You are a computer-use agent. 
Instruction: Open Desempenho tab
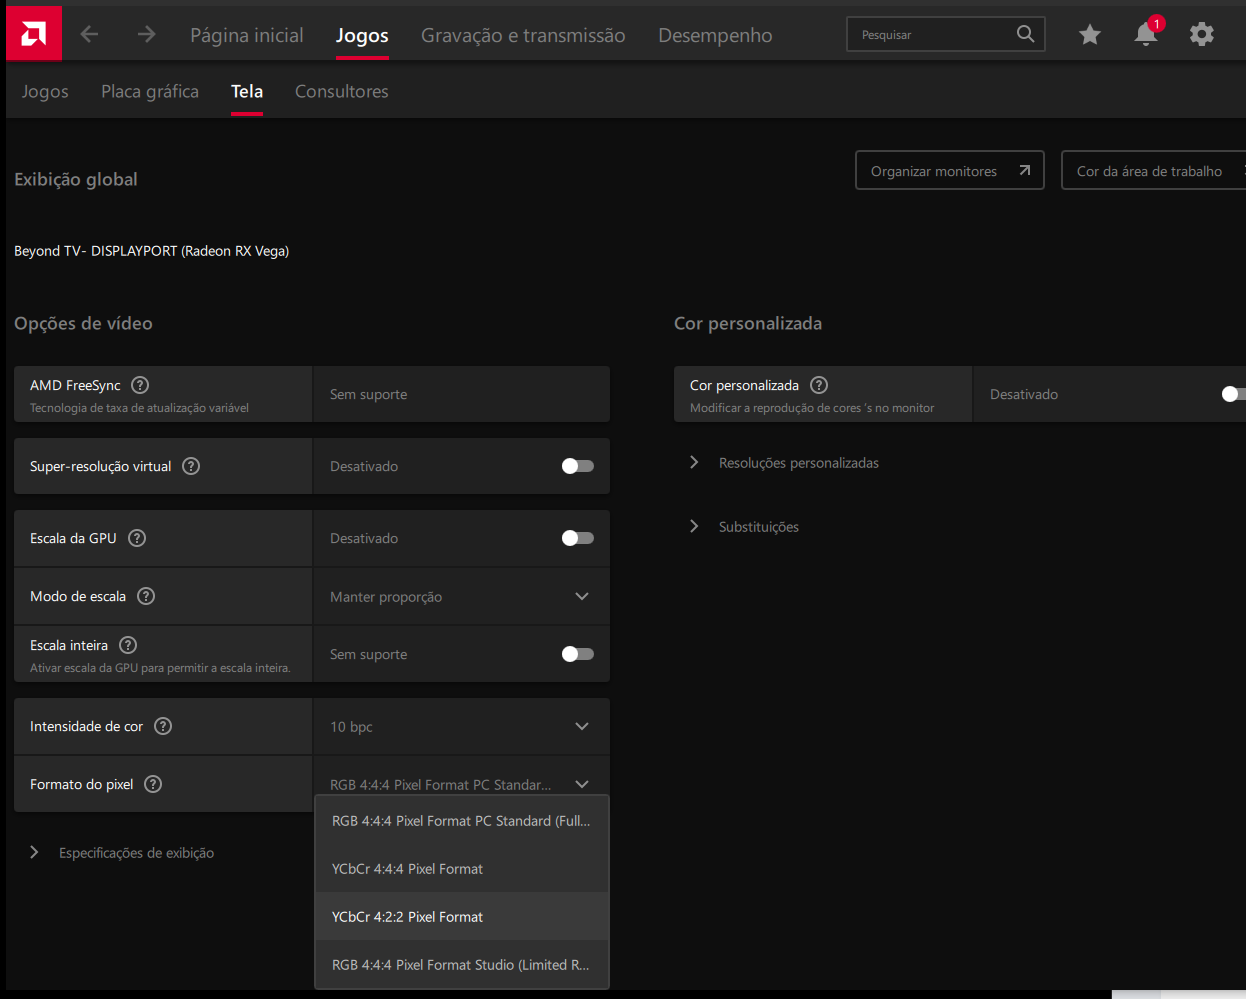tap(715, 35)
